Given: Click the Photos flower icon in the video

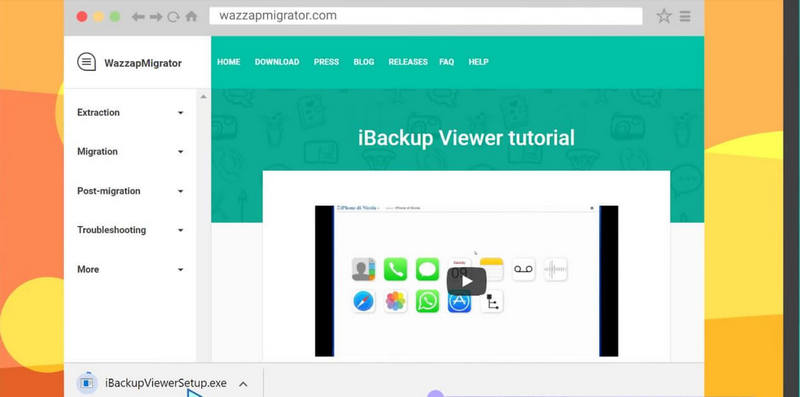Looking at the screenshot, I should coord(395,301).
